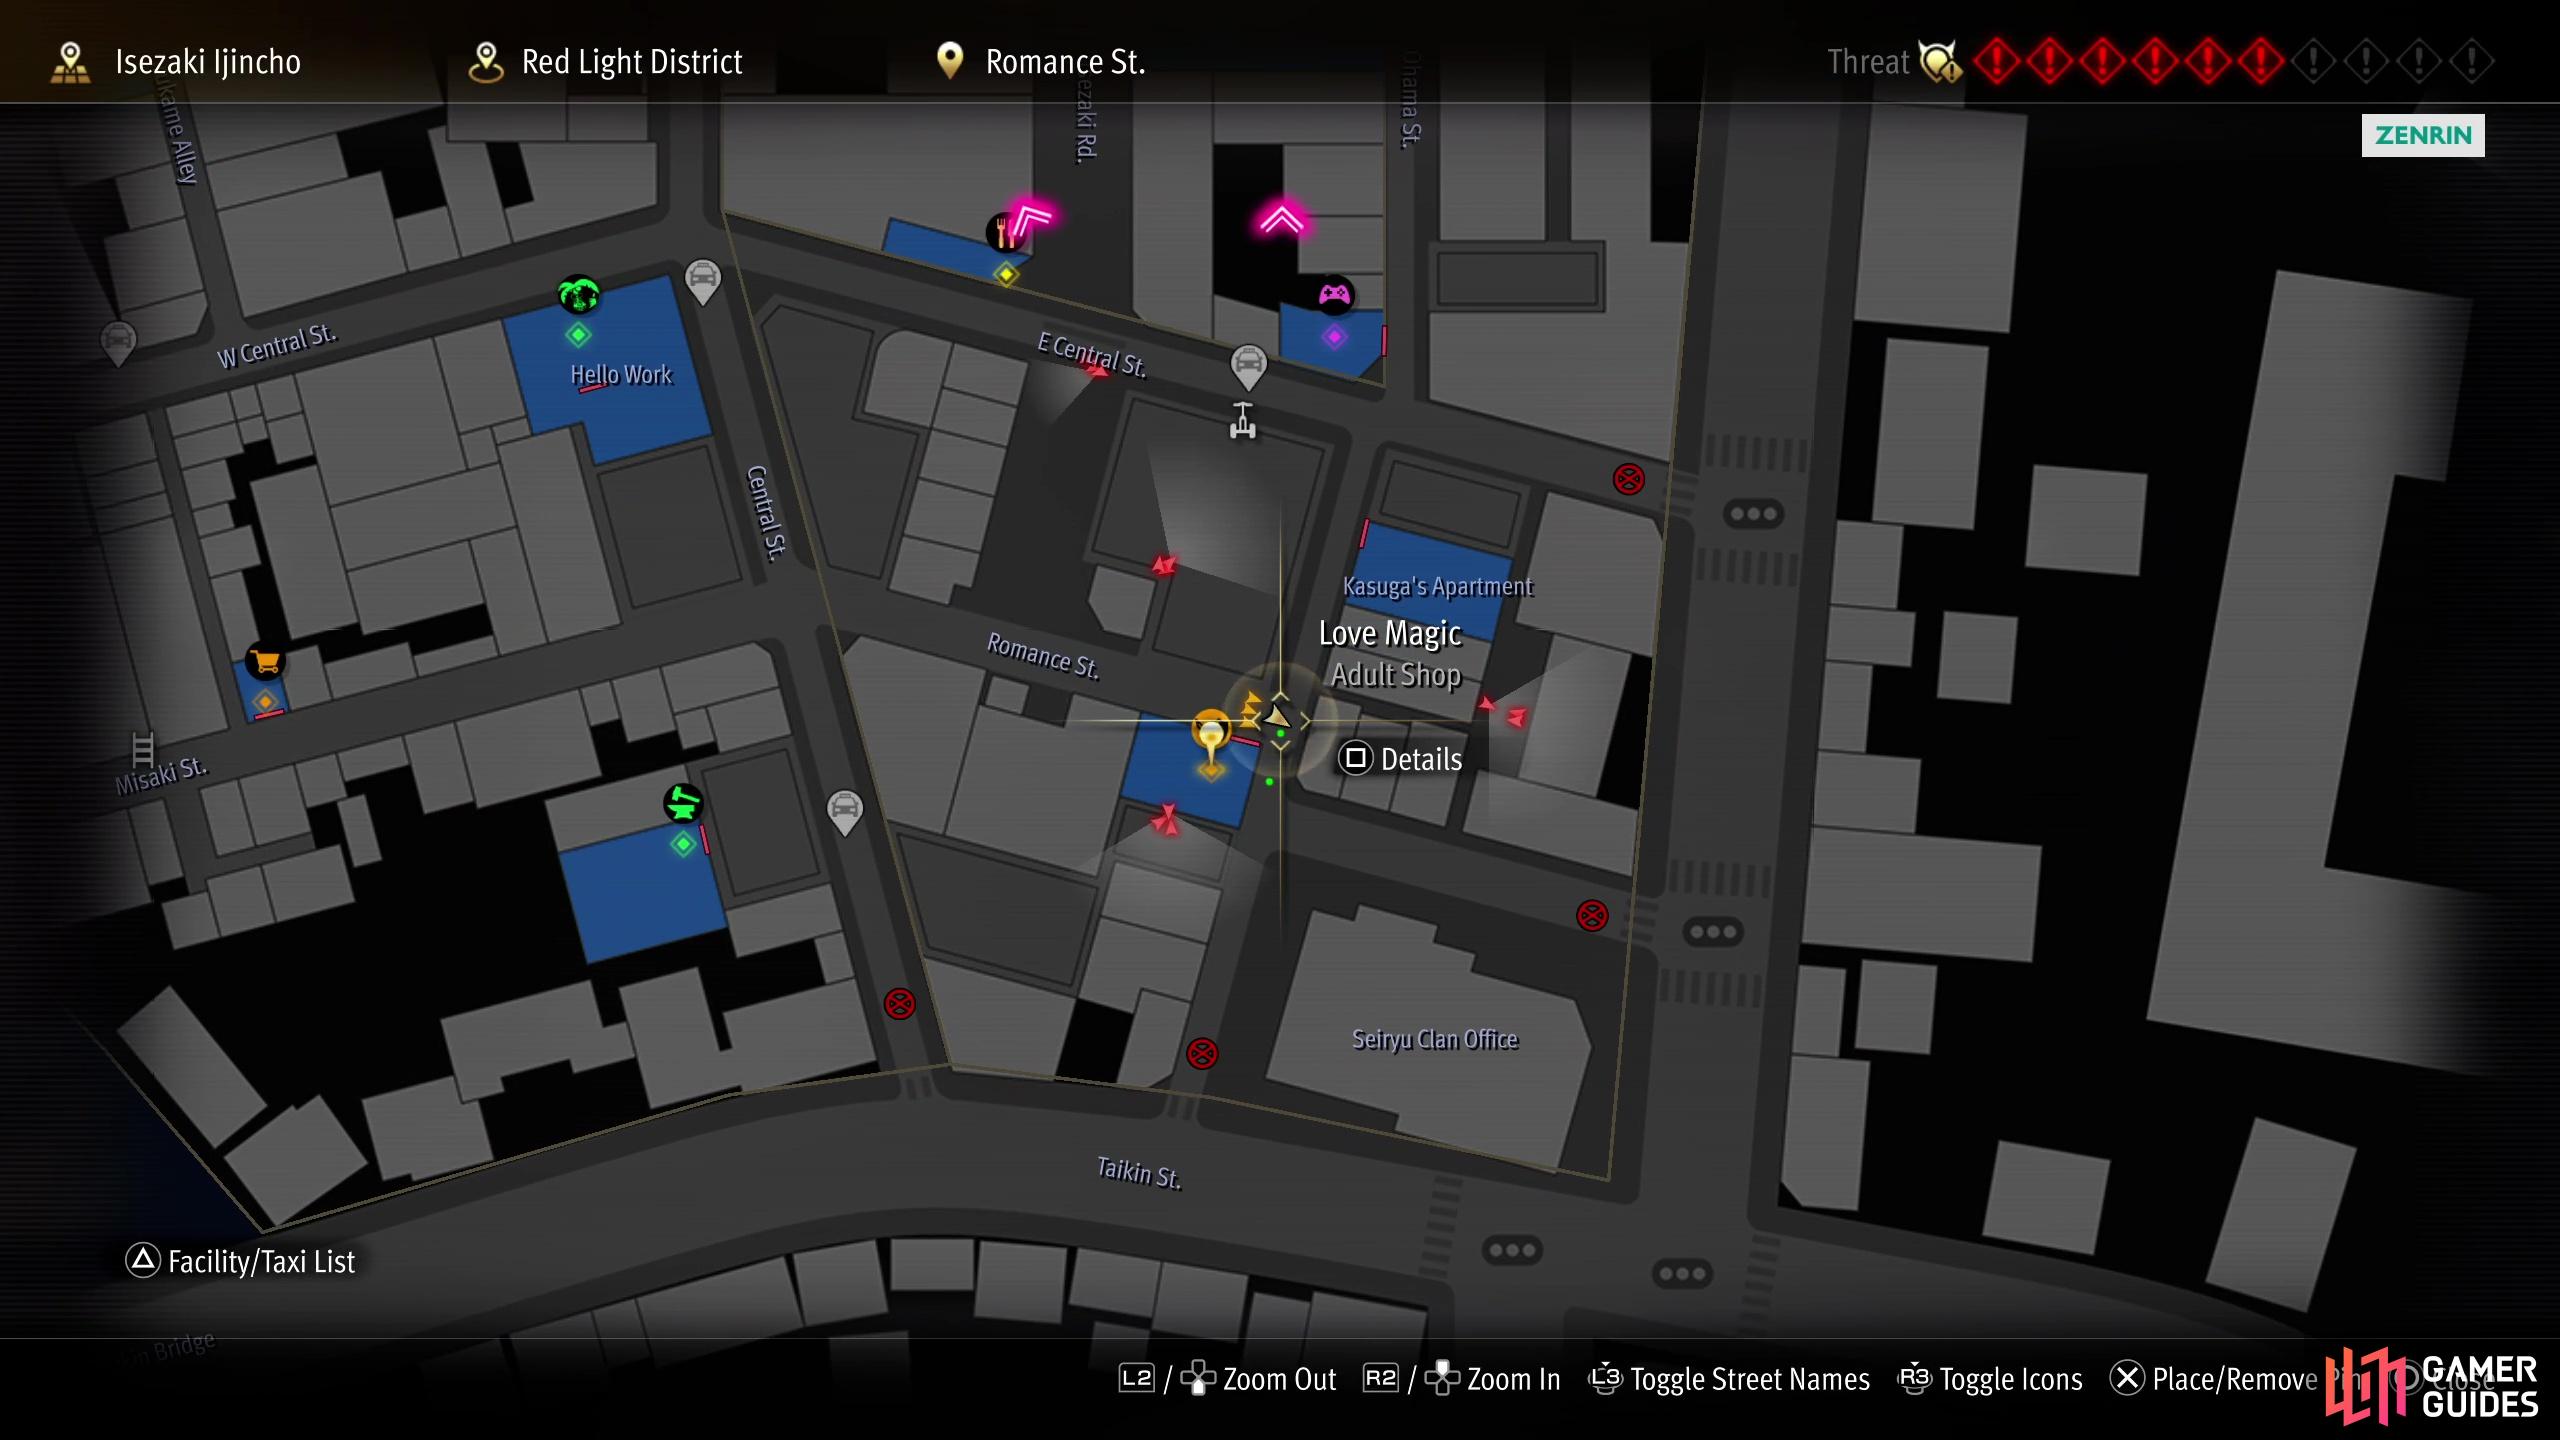Click the W Central St. street label

(277, 346)
